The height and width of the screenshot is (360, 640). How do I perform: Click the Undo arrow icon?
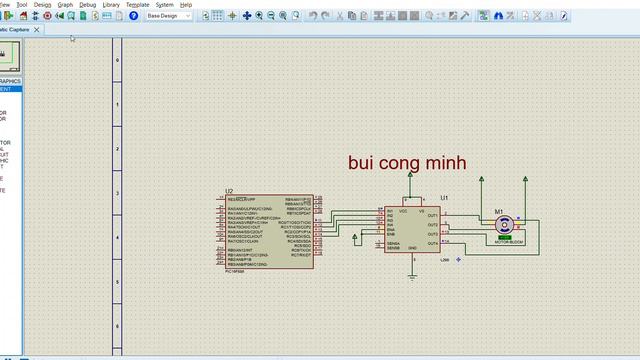click(x=313, y=16)
